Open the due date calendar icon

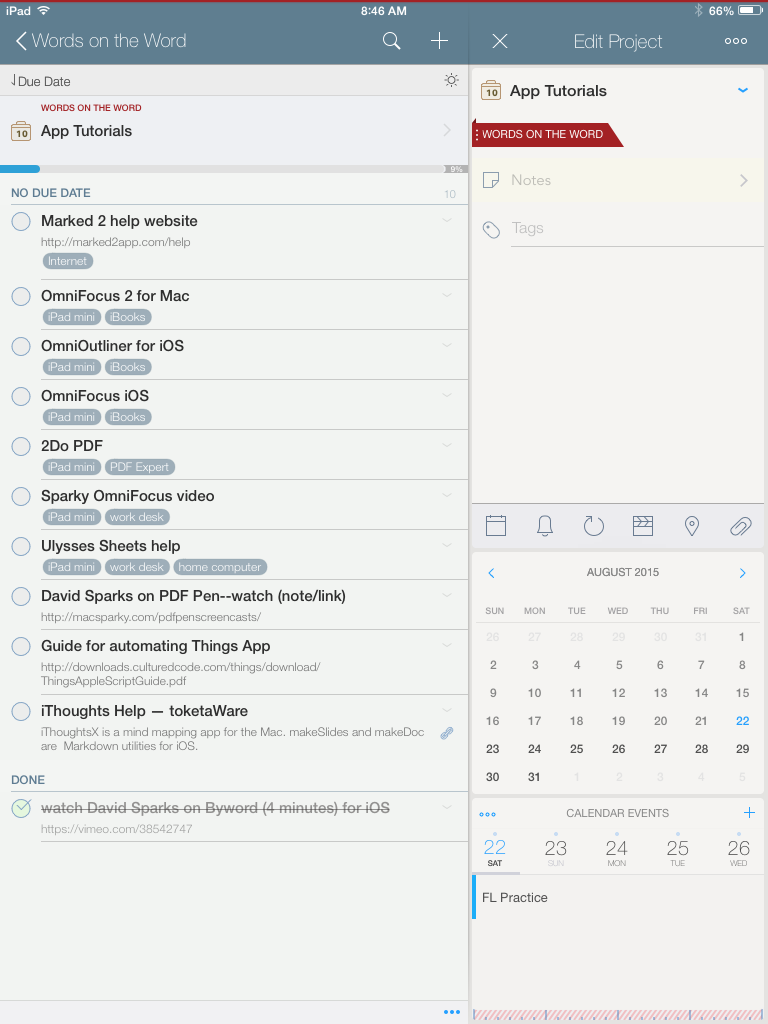[x=496, y=526]
